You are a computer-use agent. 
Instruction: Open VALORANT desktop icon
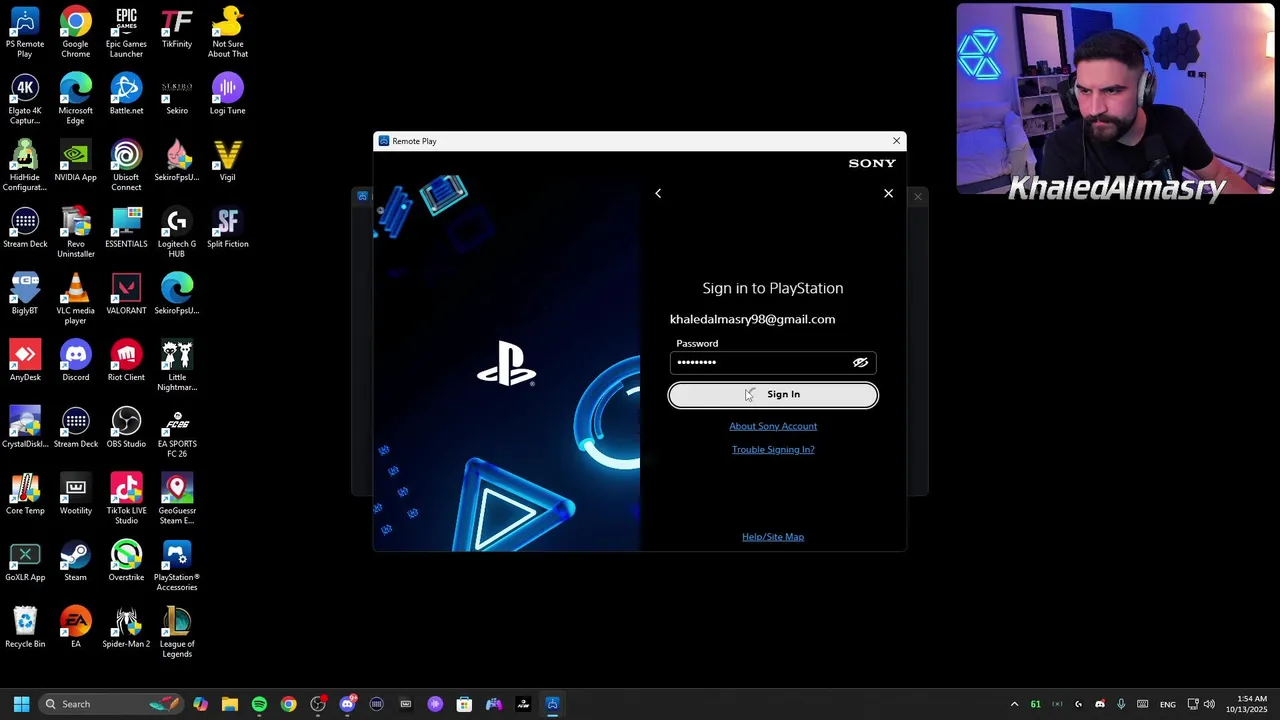[126, 294]
